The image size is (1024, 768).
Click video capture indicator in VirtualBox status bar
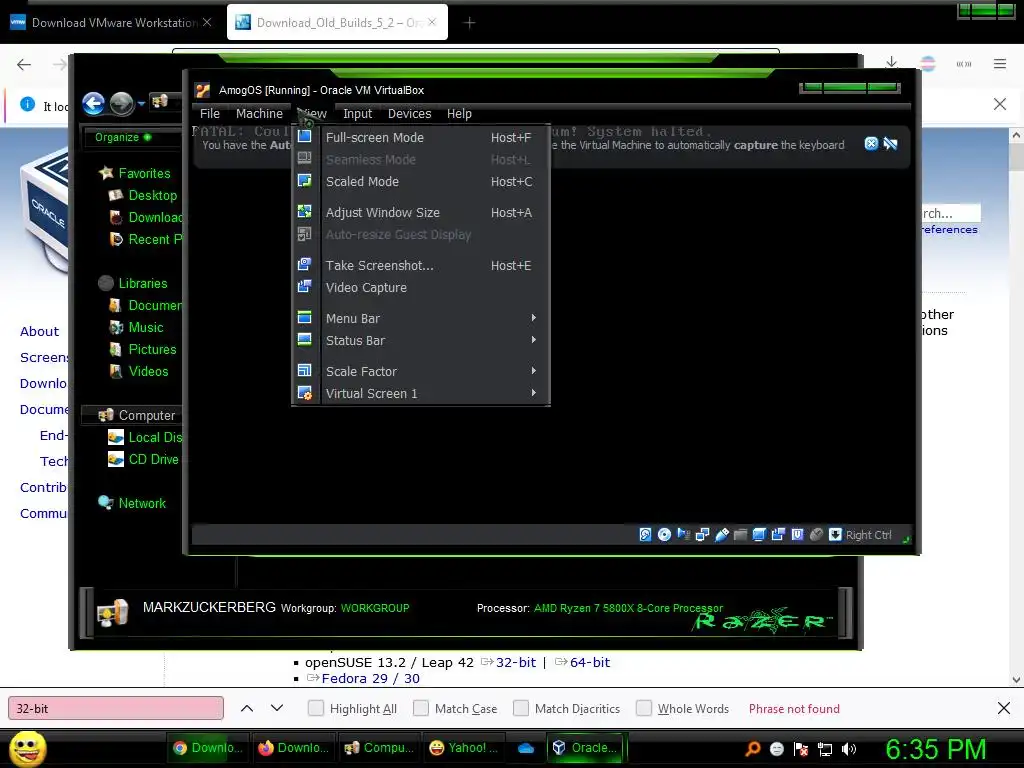point(778,535)
